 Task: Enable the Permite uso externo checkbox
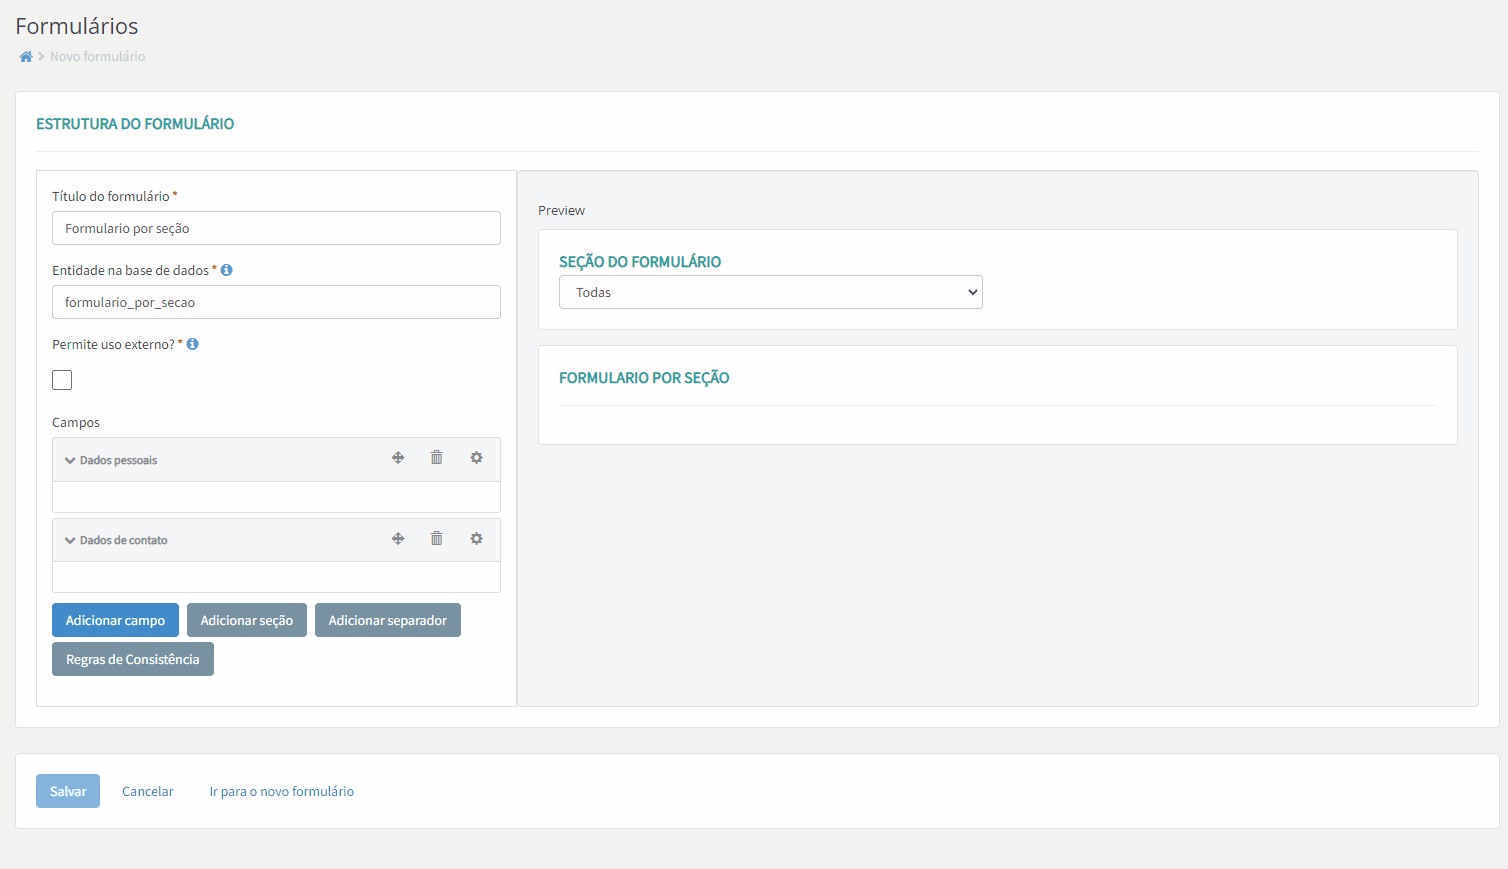coord(62,380)
